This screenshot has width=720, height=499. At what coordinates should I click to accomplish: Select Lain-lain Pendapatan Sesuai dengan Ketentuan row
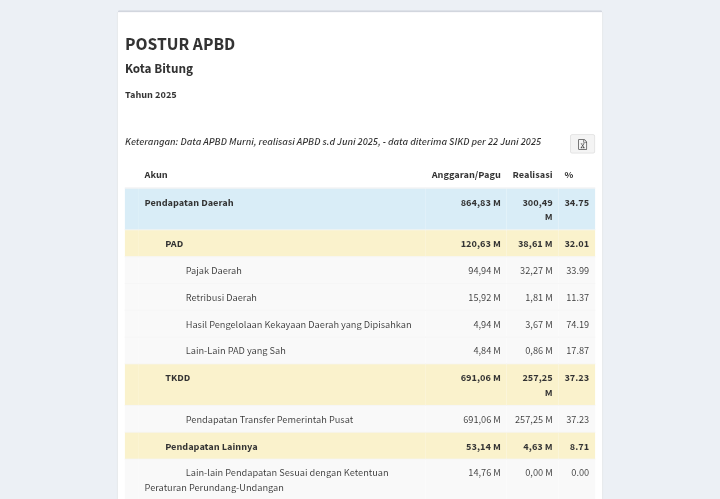(286, 473)
